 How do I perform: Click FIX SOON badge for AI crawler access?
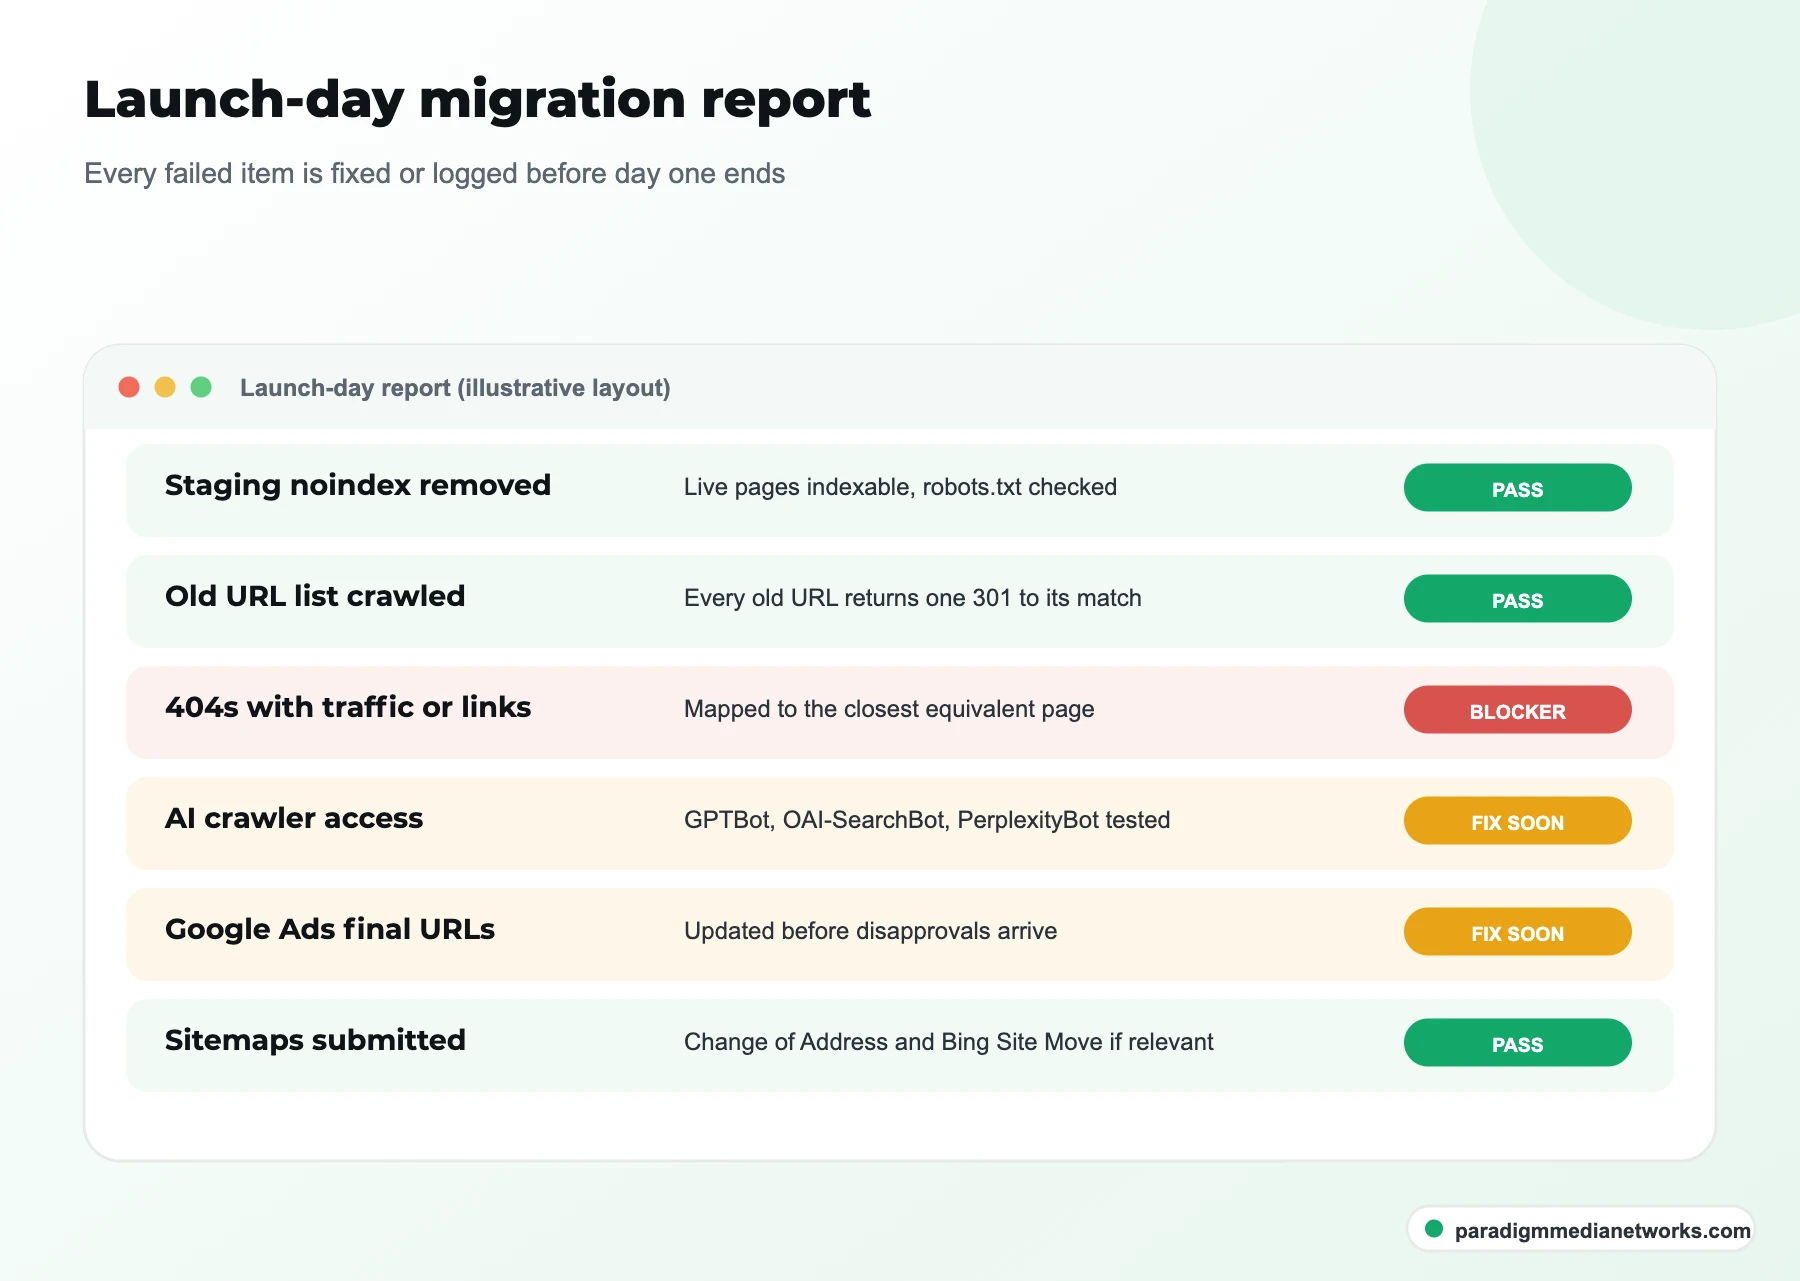[x=1517, y=821]
